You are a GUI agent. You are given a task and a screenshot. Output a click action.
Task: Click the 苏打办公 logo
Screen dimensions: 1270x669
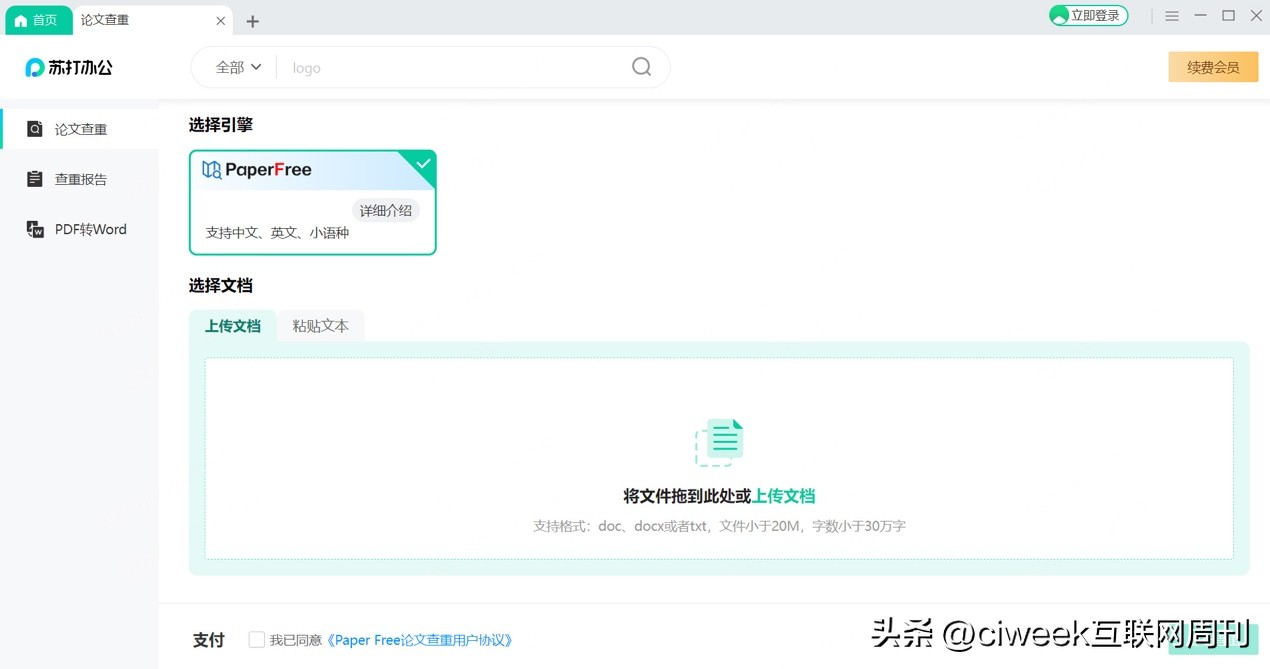[66, 67]
